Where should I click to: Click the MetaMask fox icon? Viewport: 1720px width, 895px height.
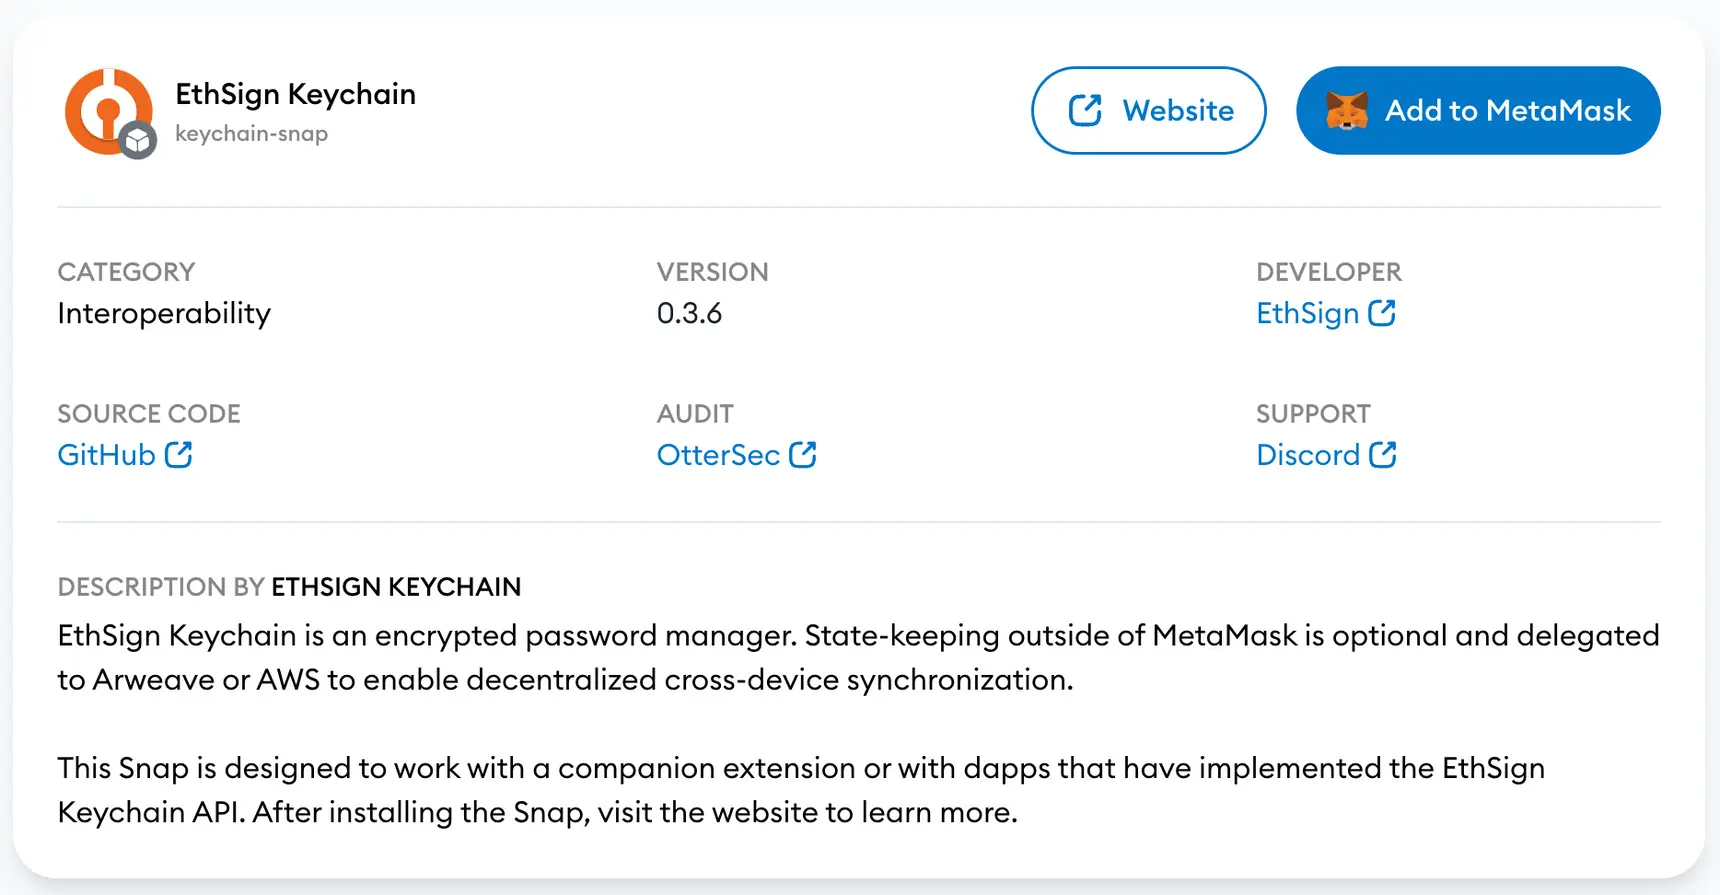pyautogui.click(x=1348, y=110)
